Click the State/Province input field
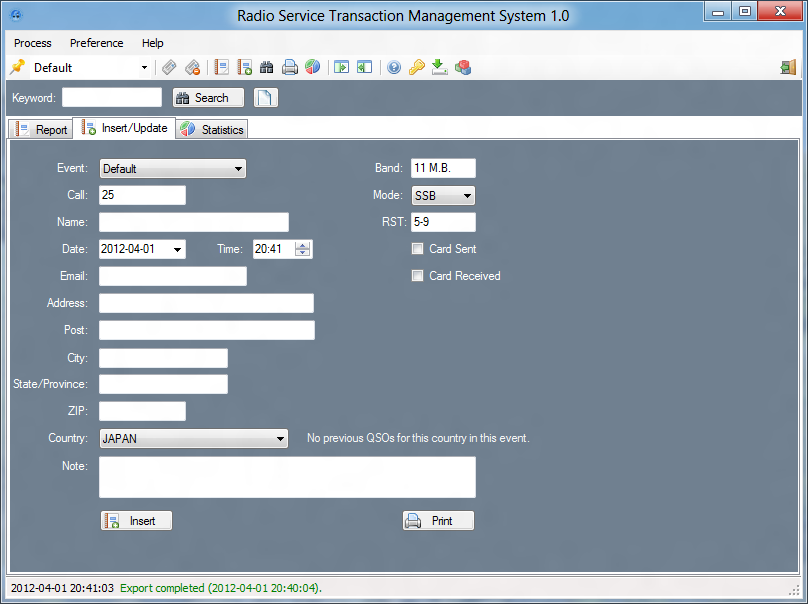This screenshot has width=808, height=604. pos(163,384)
